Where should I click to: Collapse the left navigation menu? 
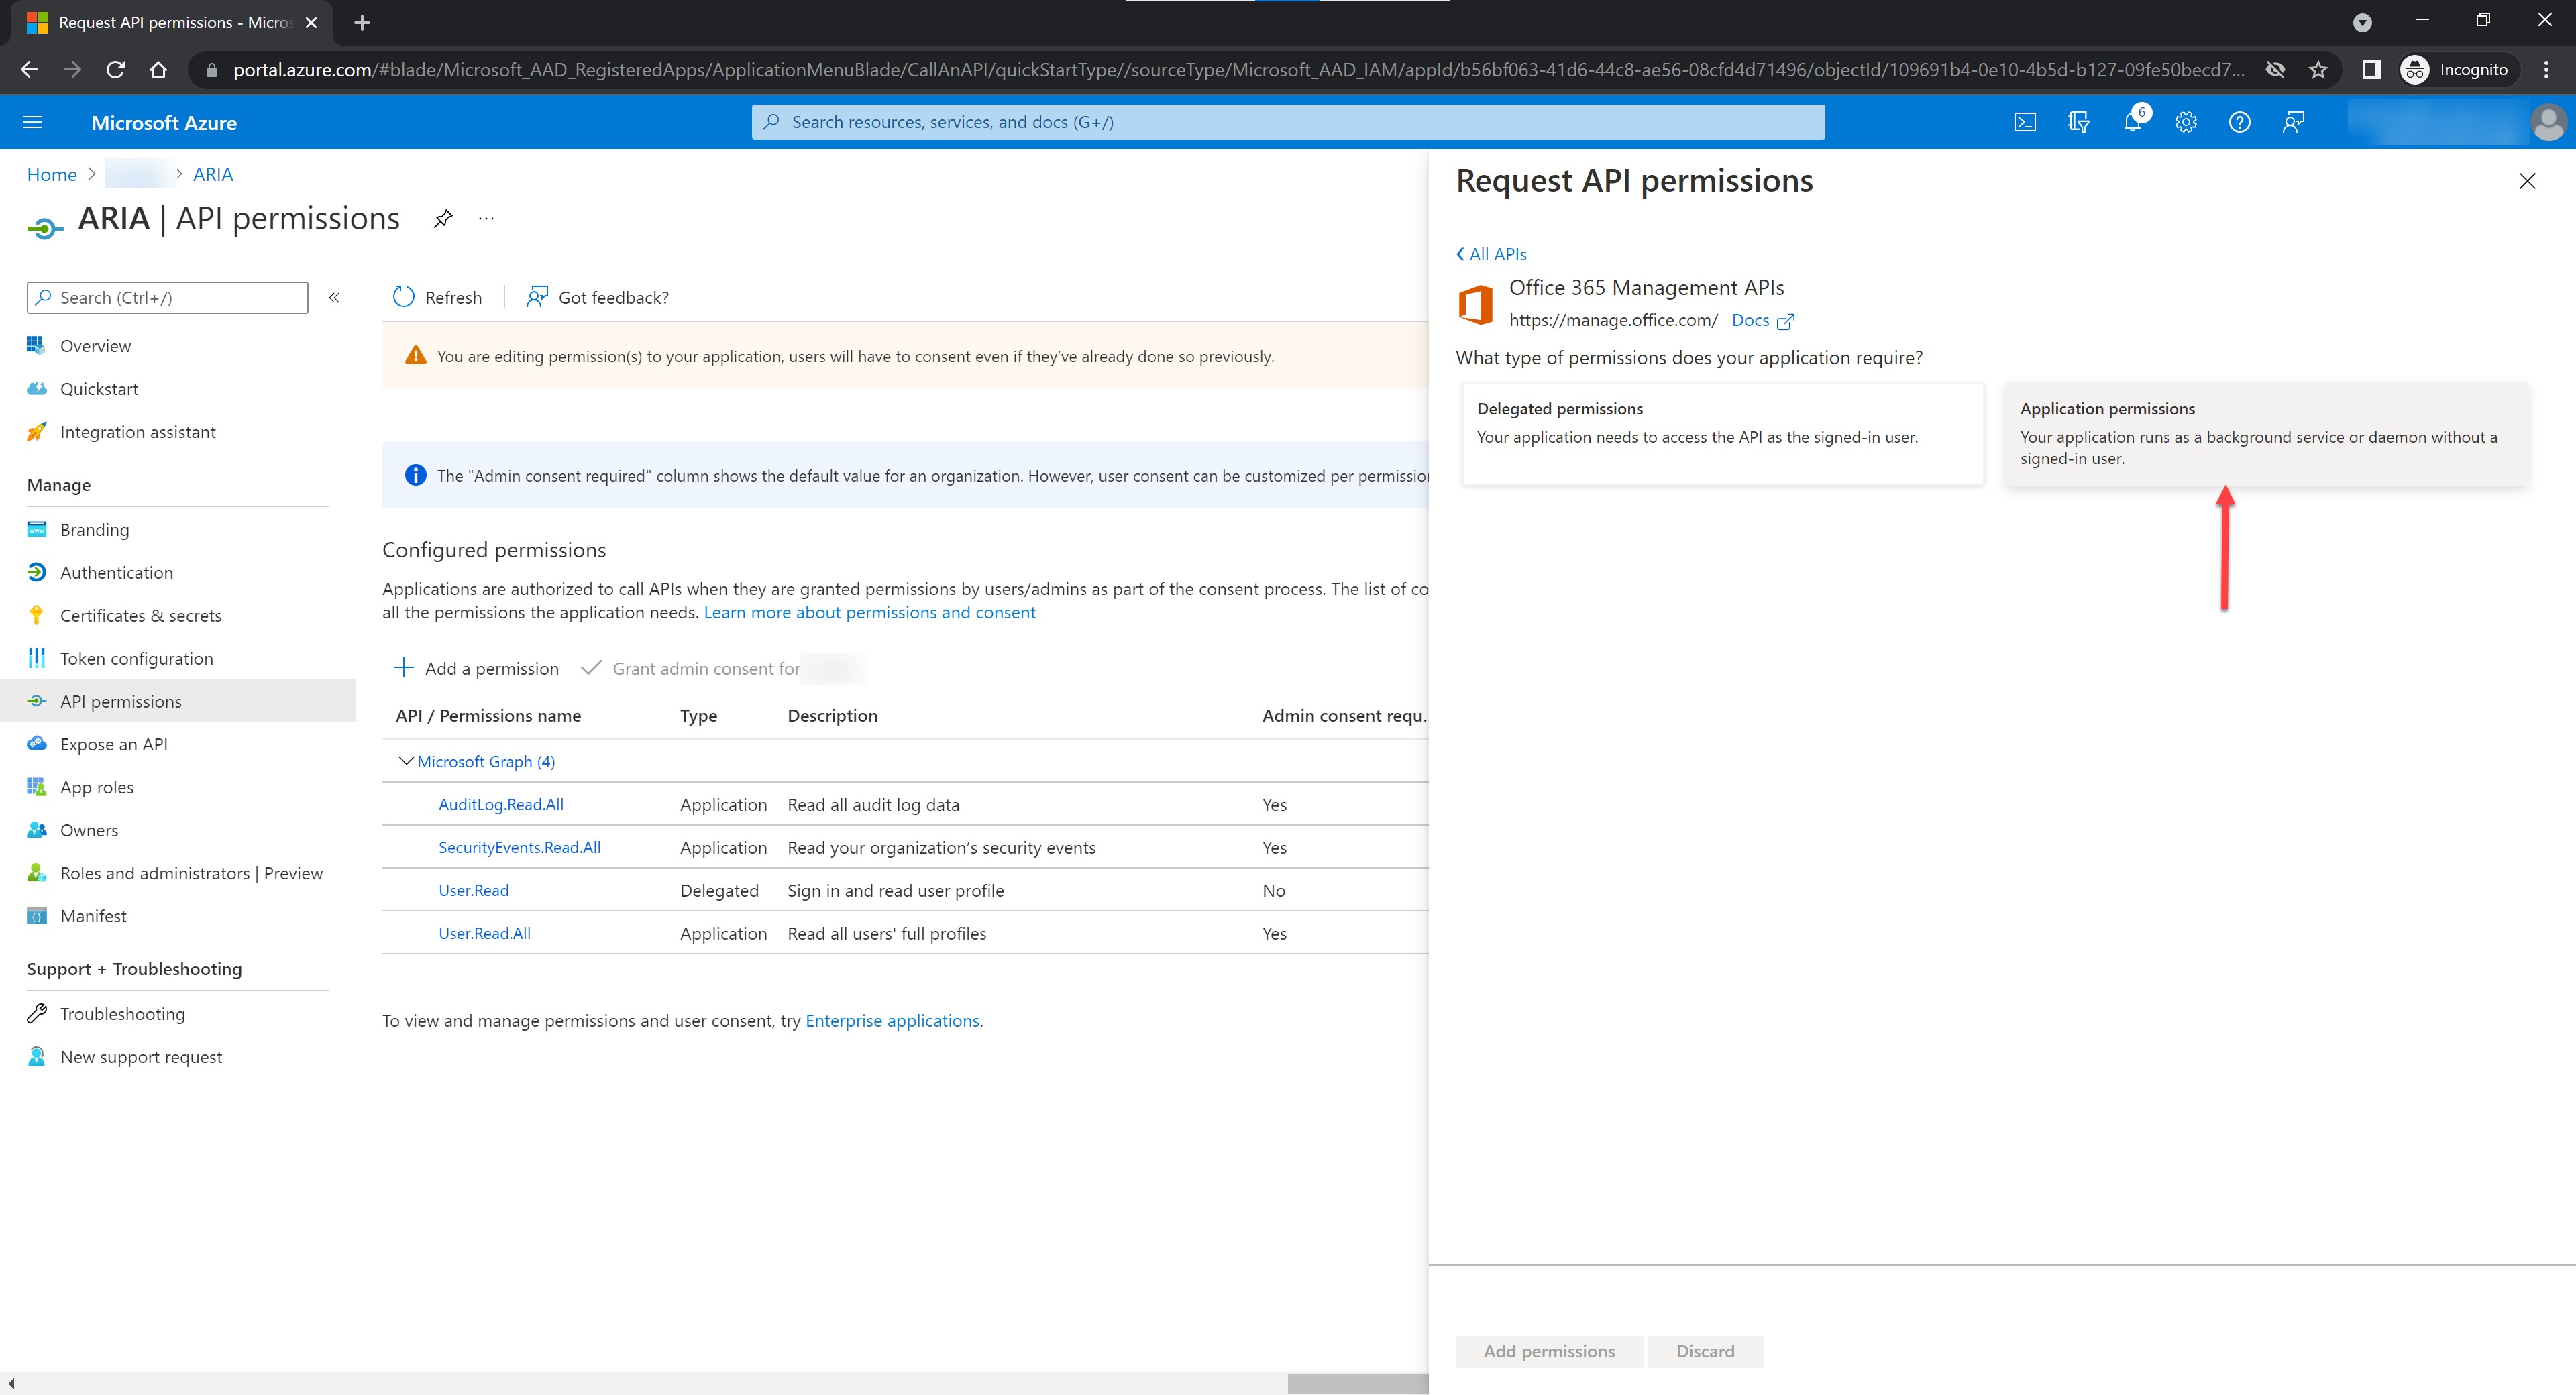(x=335, y=297)
